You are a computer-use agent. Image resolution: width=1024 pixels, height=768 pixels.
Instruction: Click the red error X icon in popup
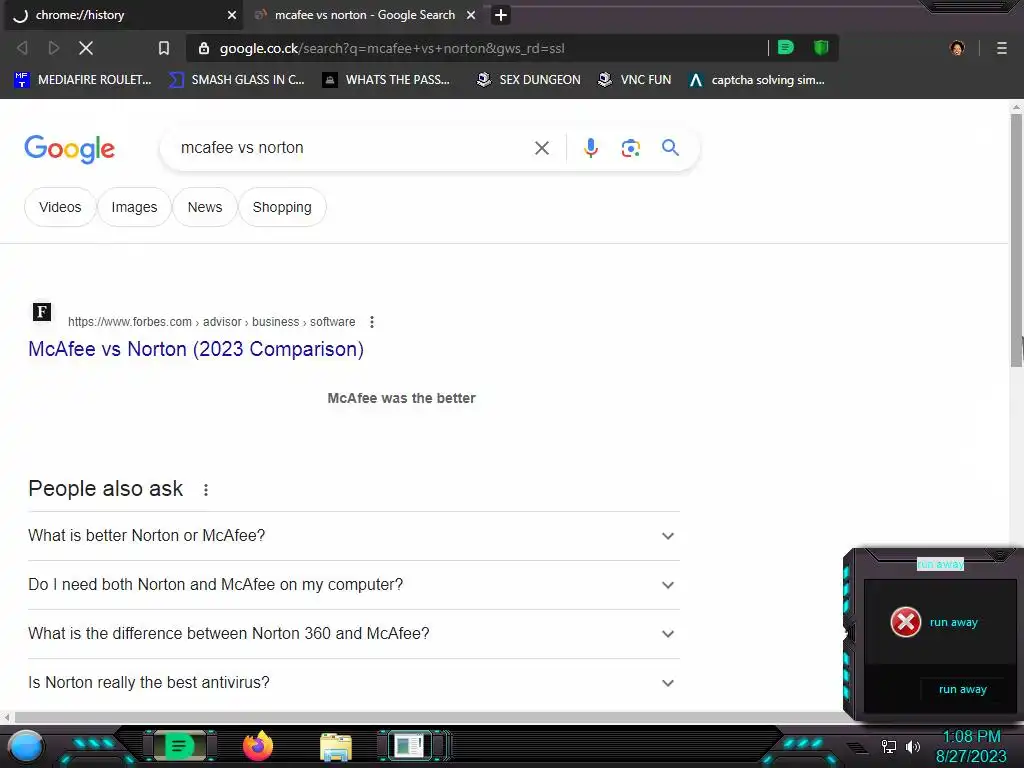tap(906, 622)
